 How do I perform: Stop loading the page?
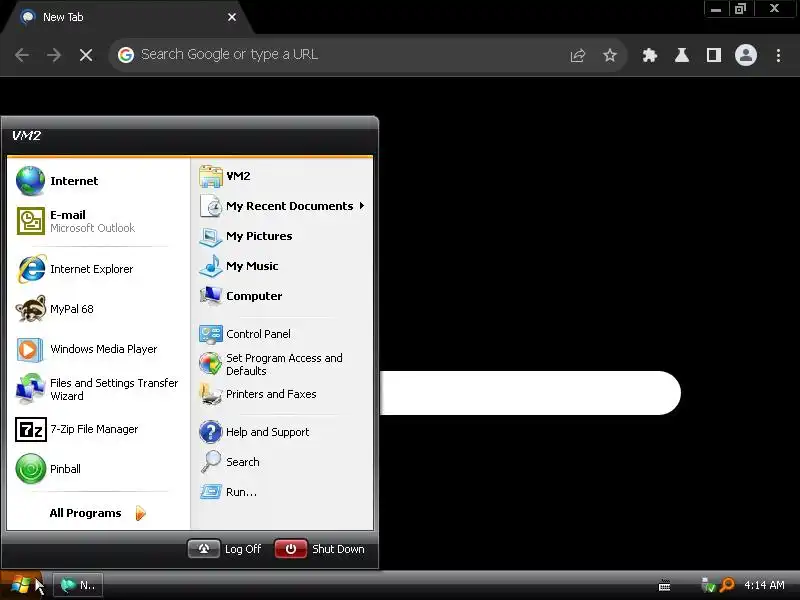pos(86,55)
